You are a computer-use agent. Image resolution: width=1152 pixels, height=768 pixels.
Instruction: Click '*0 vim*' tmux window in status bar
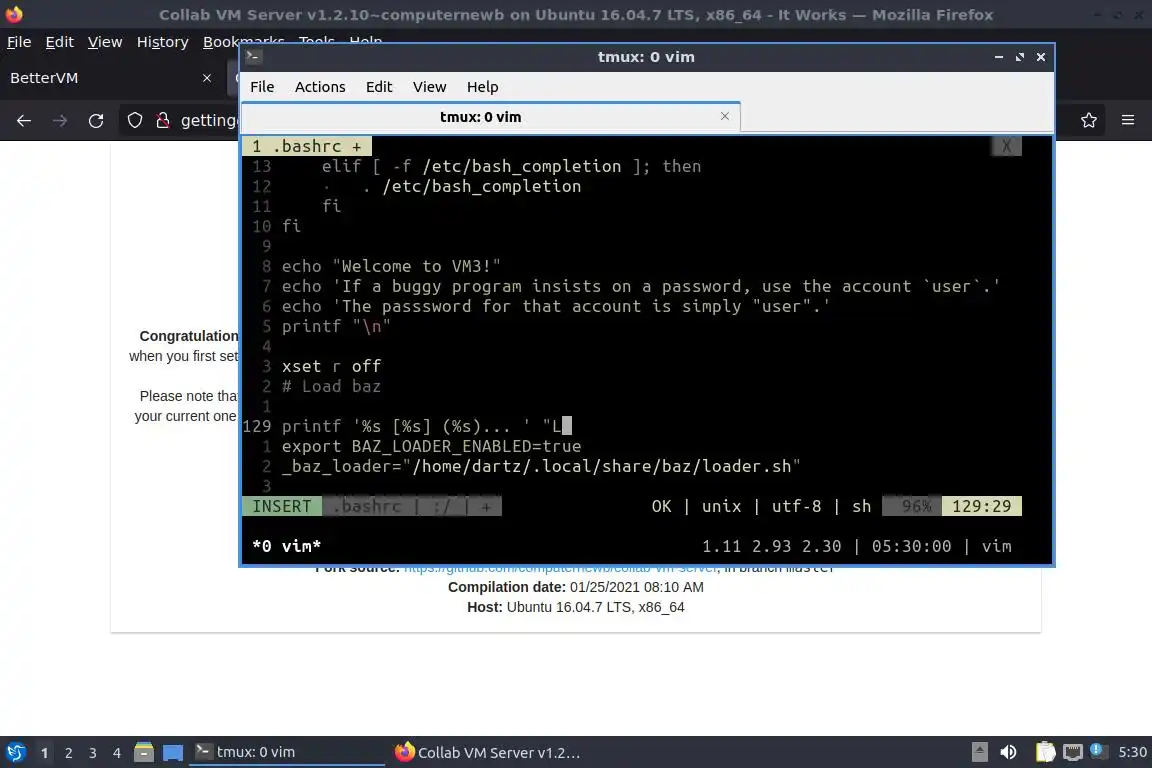287,546
